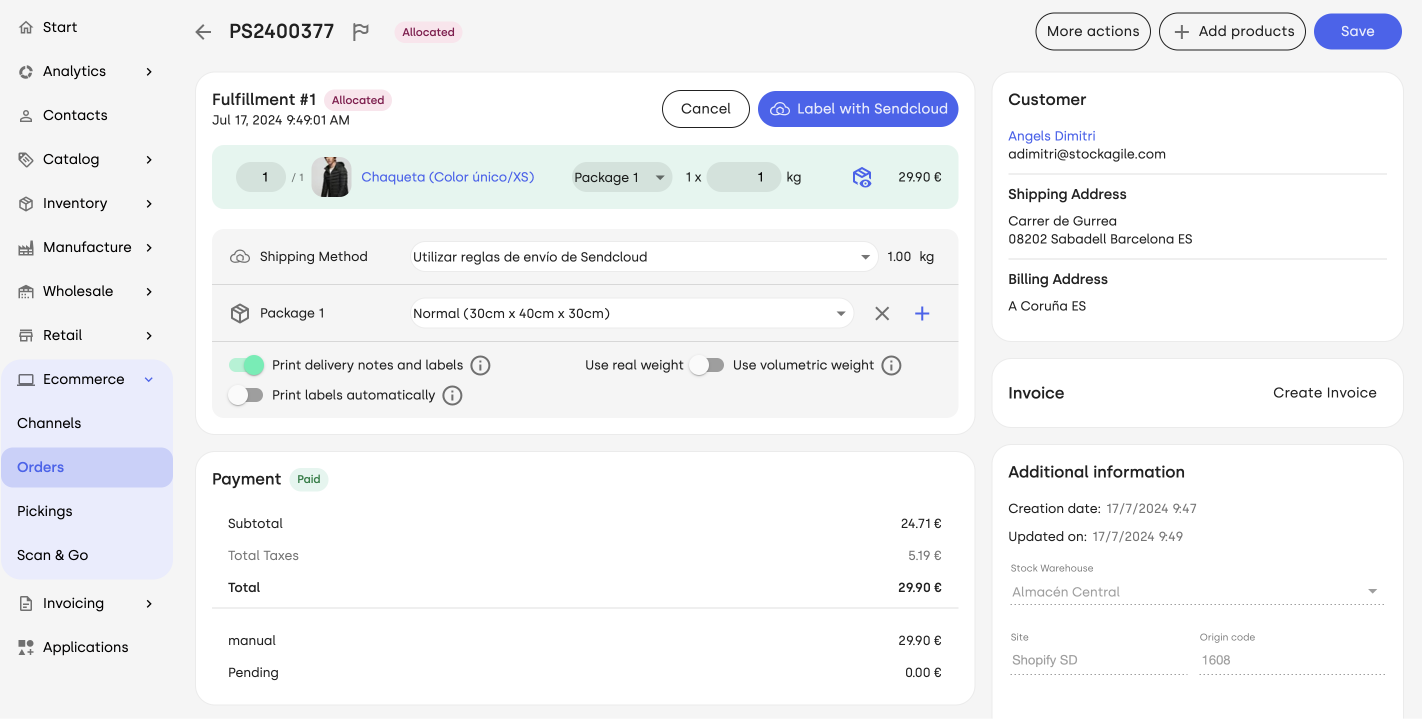Open Package 1 dropdown on product row

click(621, 177)
